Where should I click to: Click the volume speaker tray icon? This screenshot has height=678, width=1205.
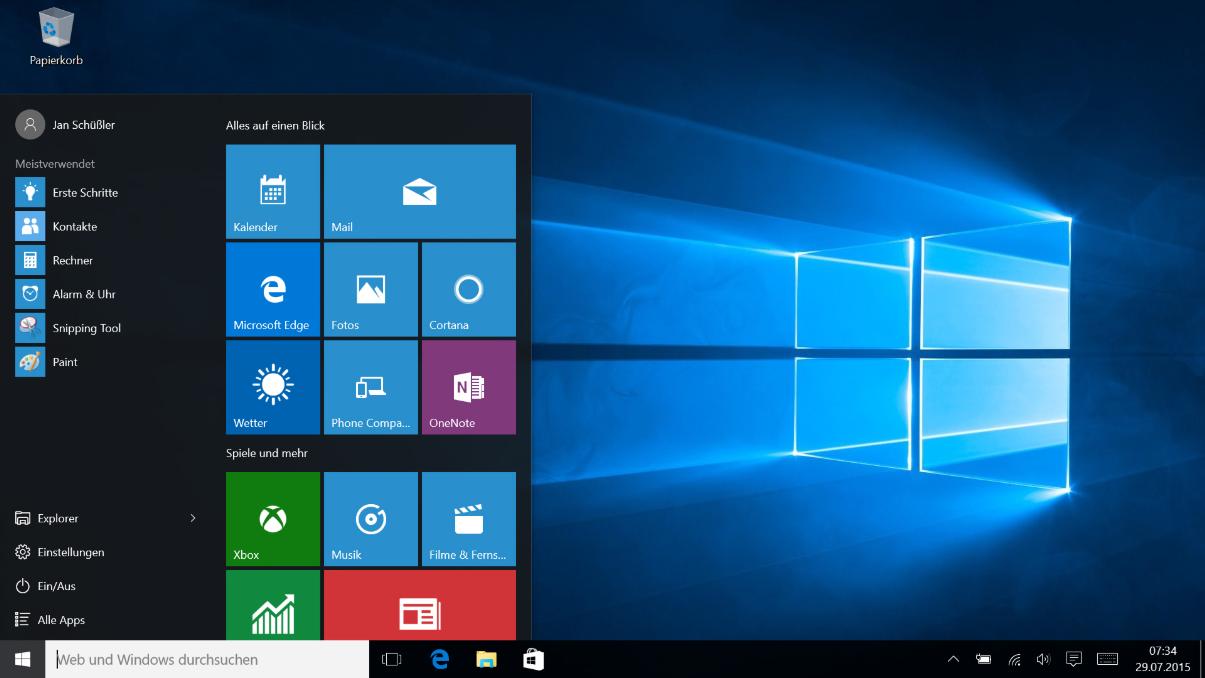point(1043,659)
